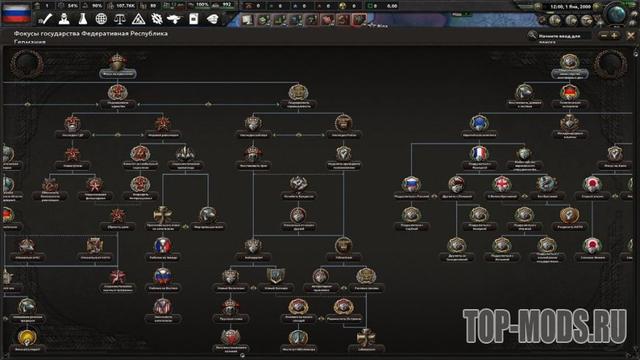
Task: Open the Production gear icon
Action: pos(157,19)
